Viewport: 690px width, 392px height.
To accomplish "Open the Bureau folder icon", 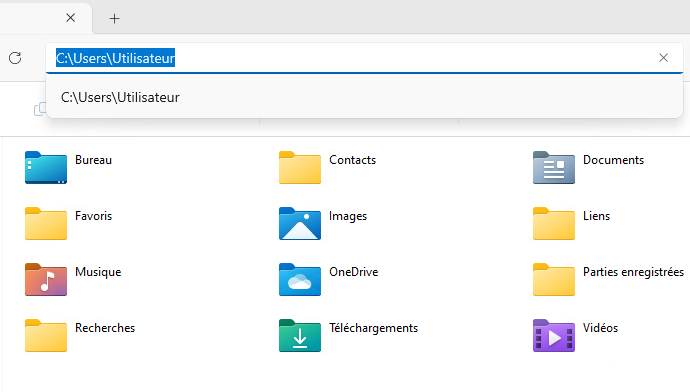I will coord(46,168).
